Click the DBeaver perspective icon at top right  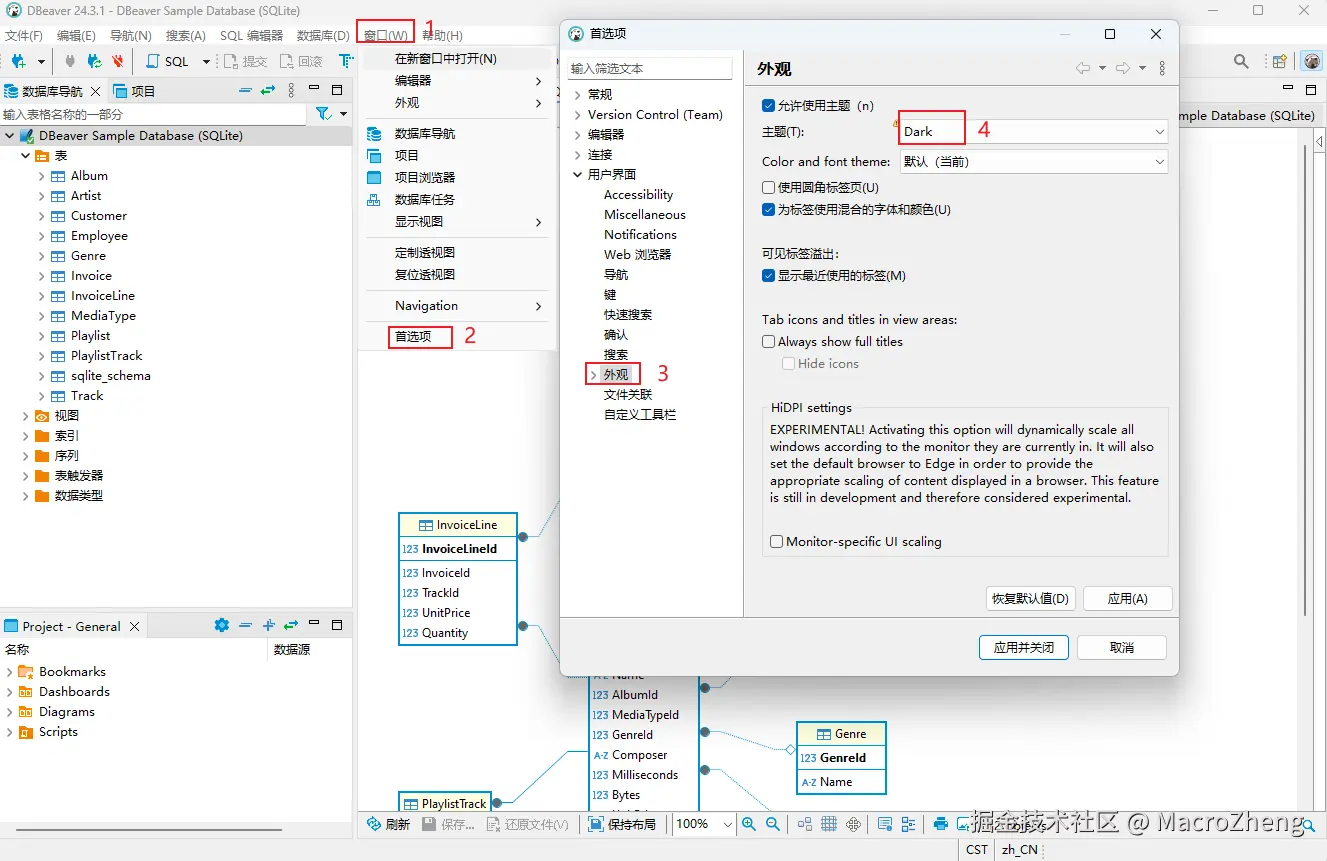[x=1313, y=61]
